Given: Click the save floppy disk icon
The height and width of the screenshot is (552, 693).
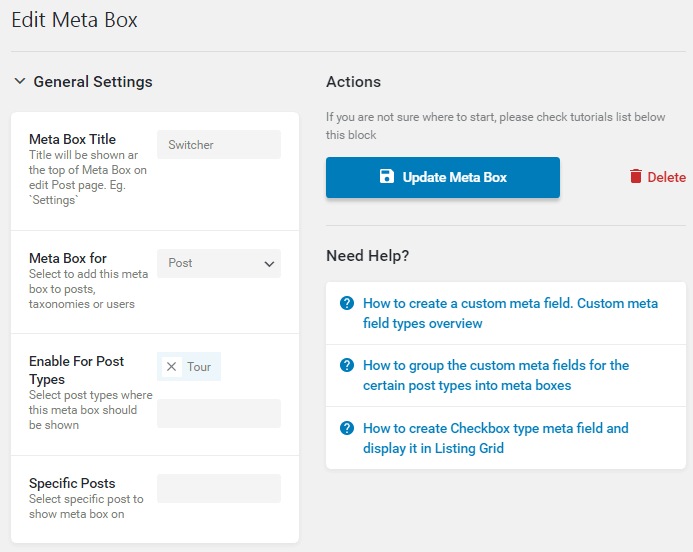Looking at the screenshot, I should 386,176.
